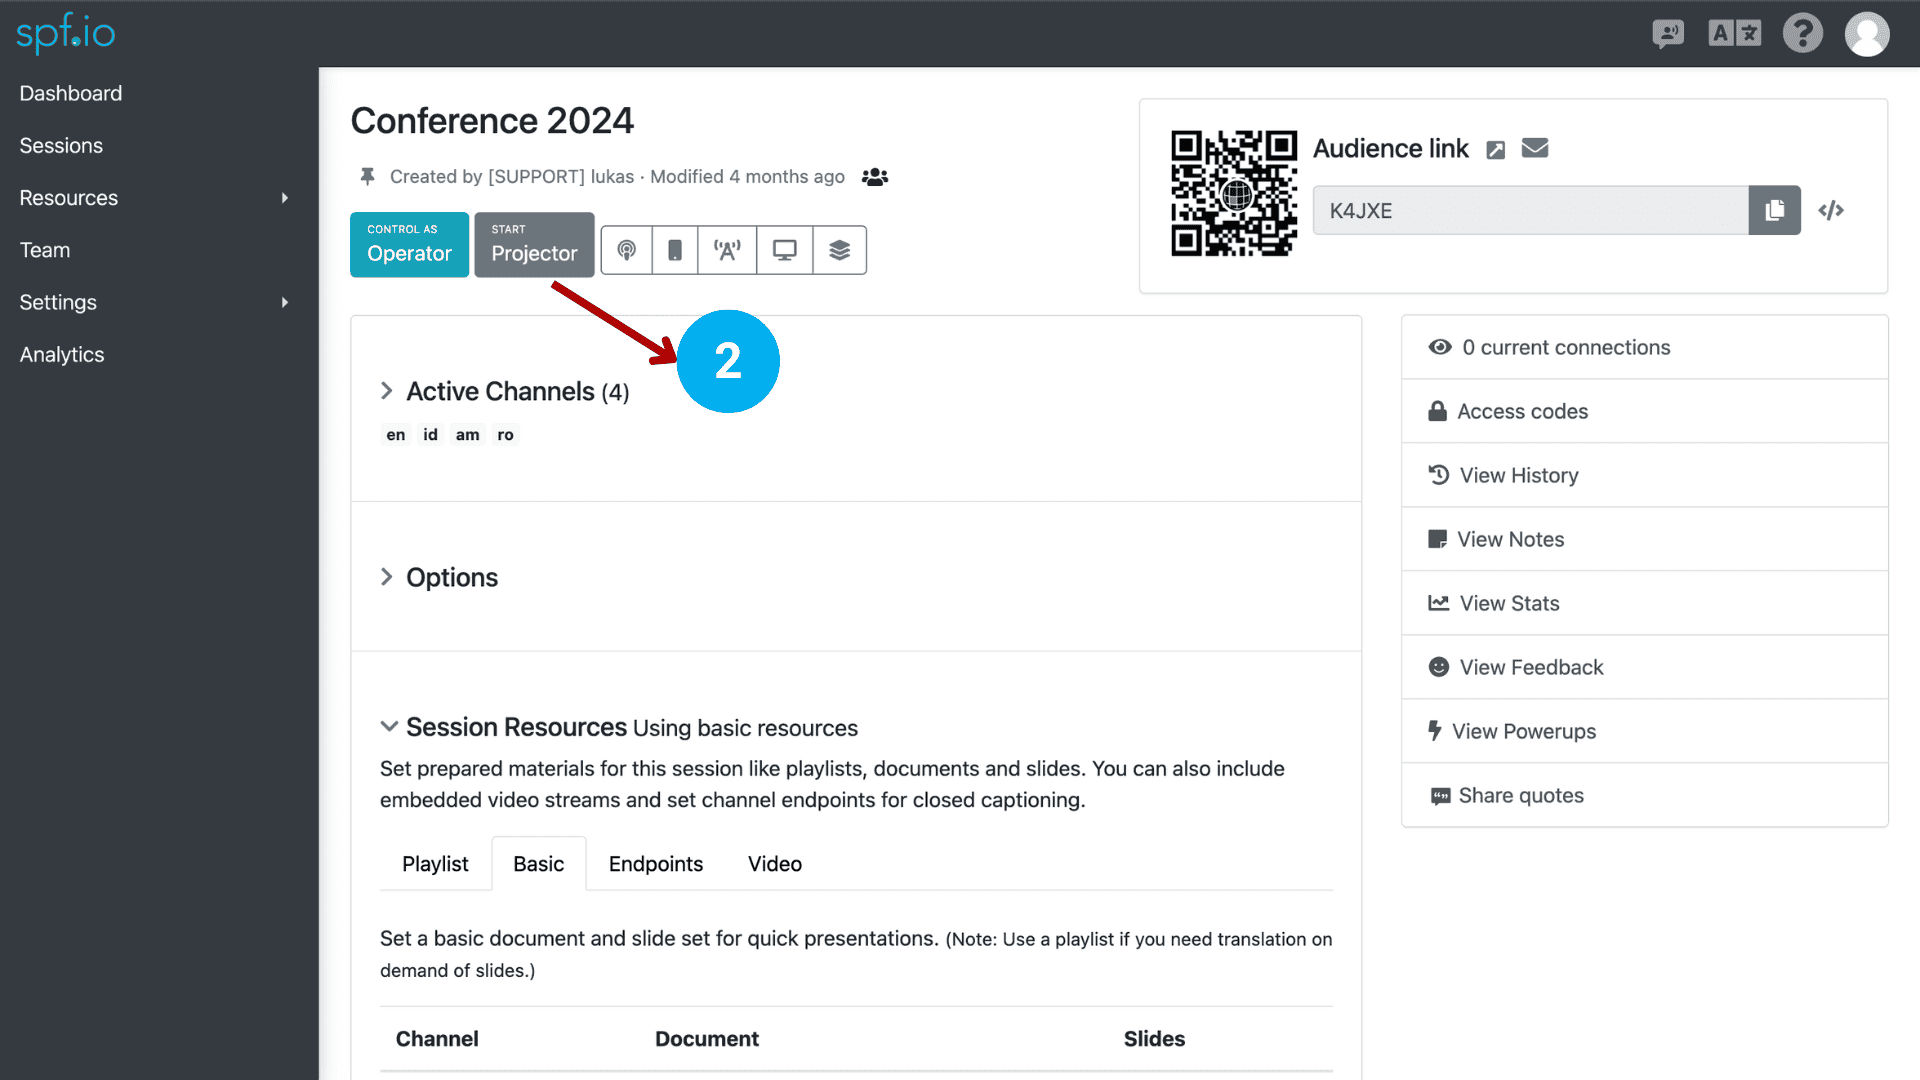Click the mobile device icon button
This screenshot has width=1920, height=1080.
[675, 250]
